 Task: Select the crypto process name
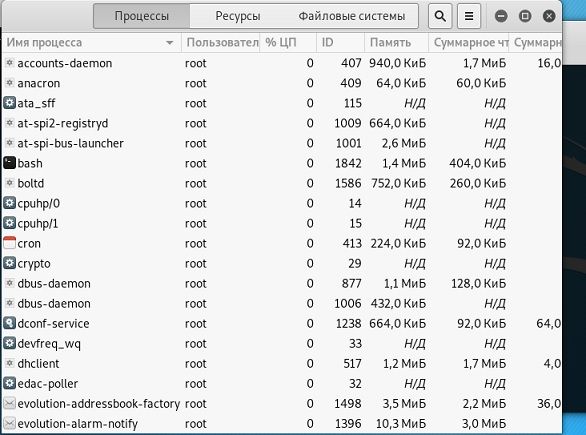click(x=34, y=263)
